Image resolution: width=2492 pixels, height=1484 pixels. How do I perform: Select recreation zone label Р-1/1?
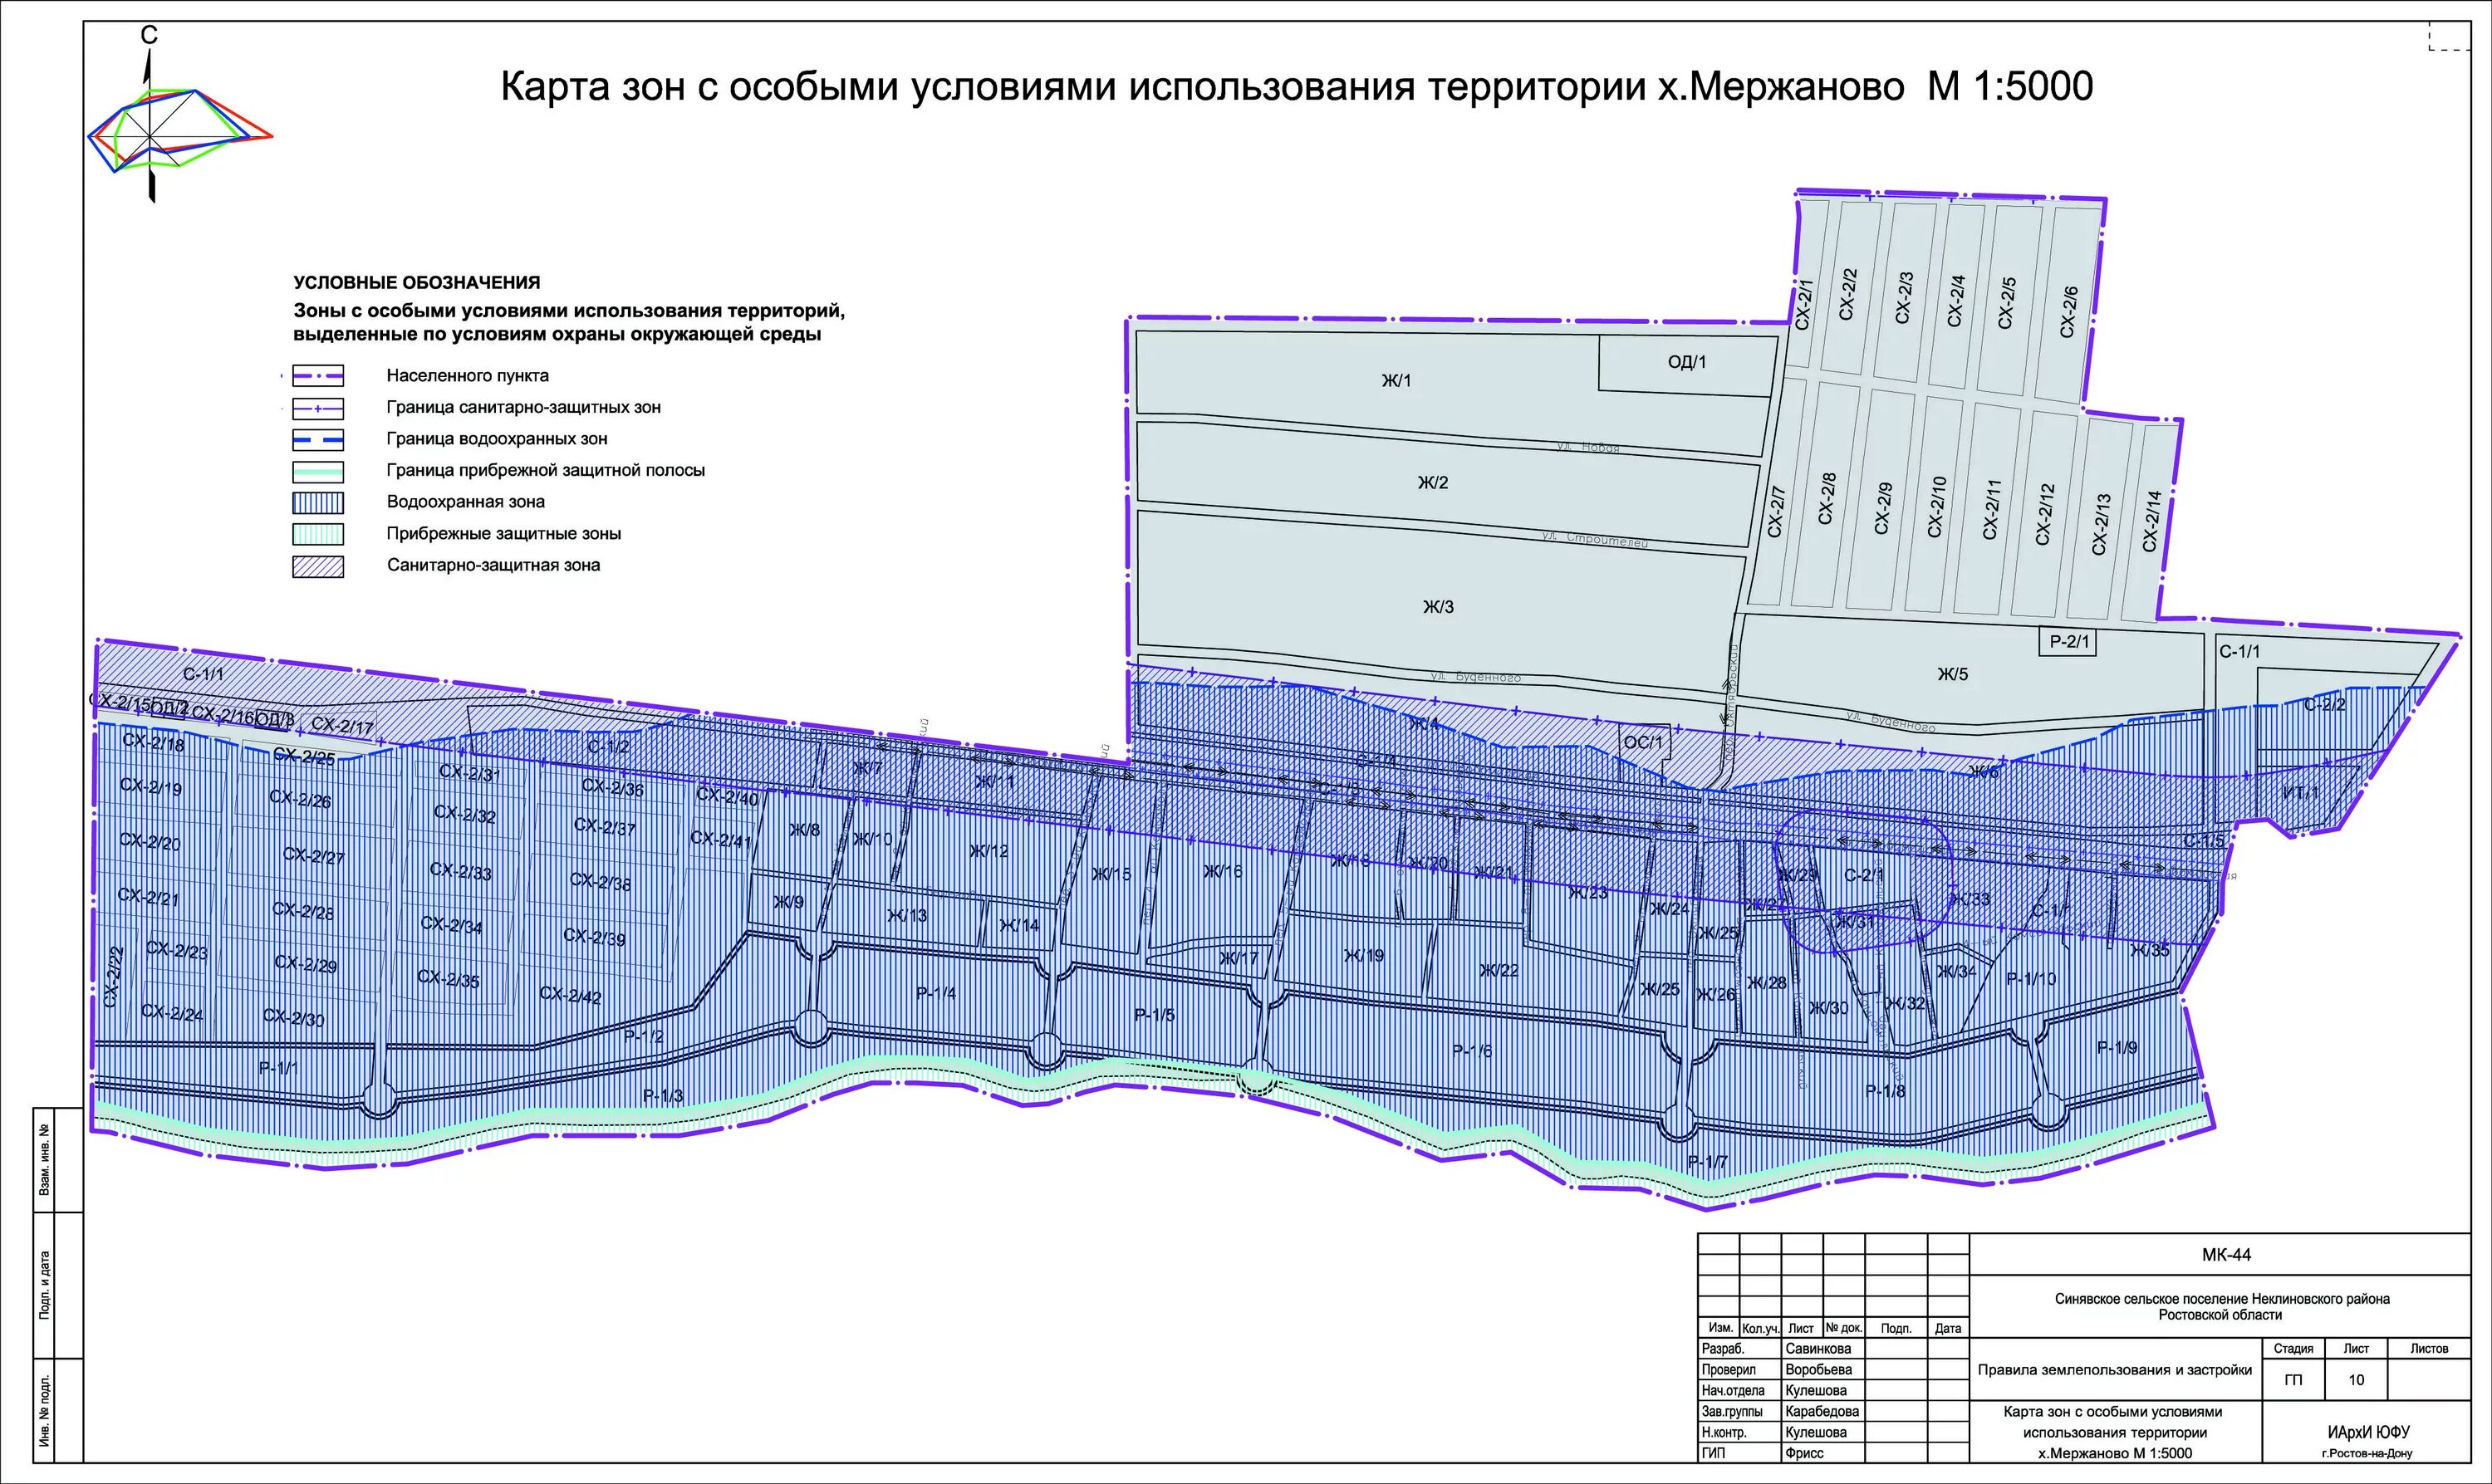[x=279, y=1068]
